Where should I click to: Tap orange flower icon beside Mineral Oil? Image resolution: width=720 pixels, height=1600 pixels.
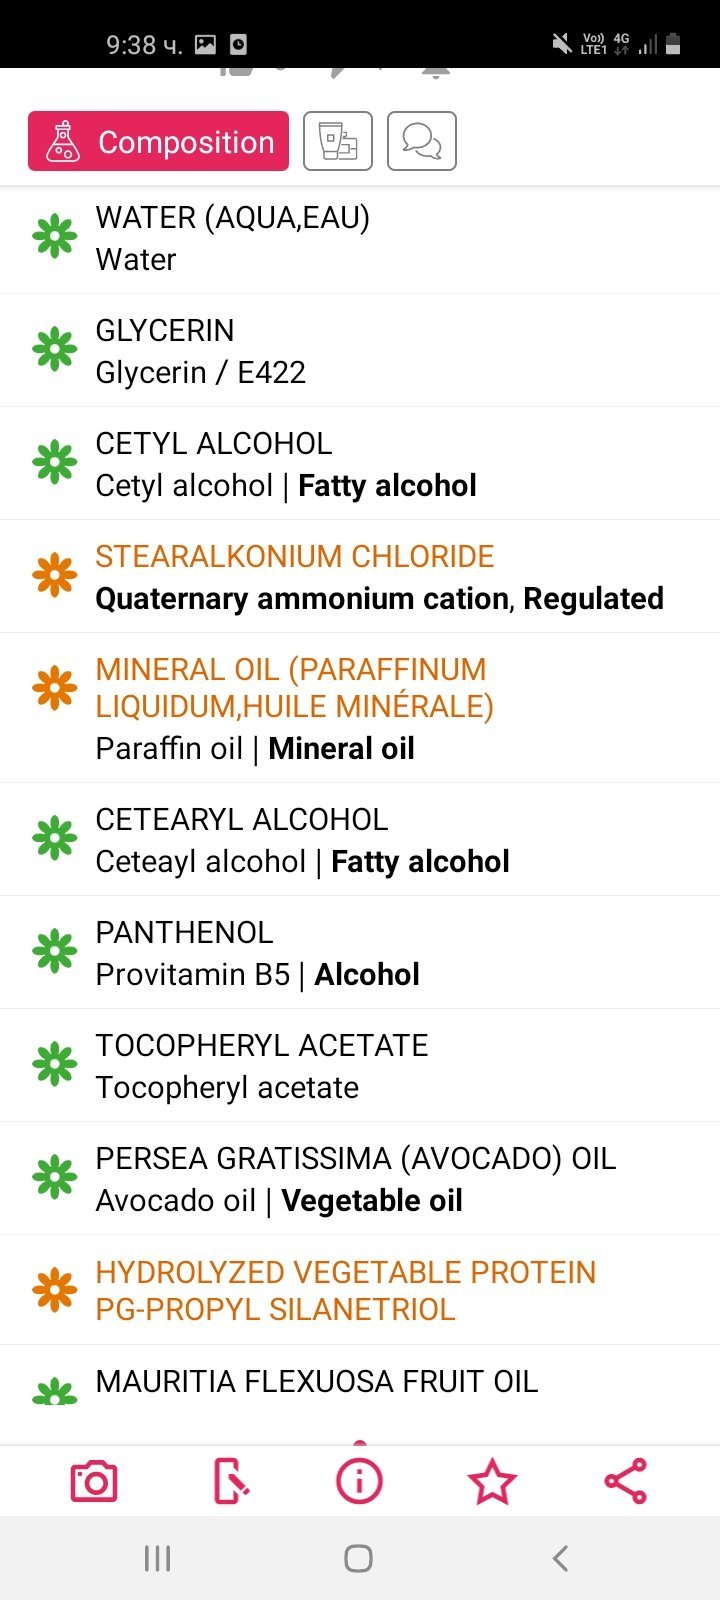(55, 688)
